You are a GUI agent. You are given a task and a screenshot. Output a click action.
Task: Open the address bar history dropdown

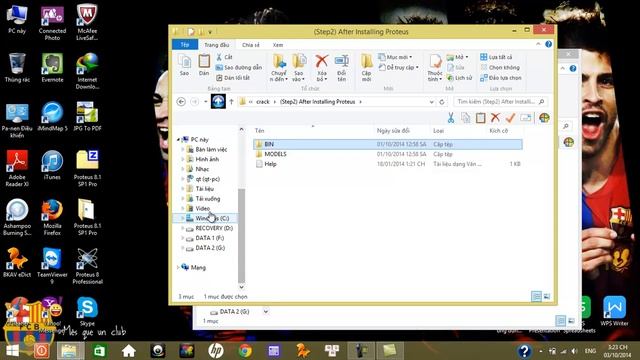pos(431,102)
